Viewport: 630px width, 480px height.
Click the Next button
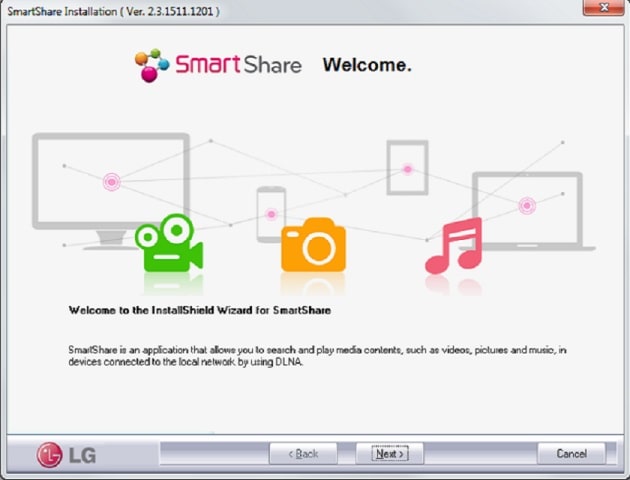(x=389, y=453)
